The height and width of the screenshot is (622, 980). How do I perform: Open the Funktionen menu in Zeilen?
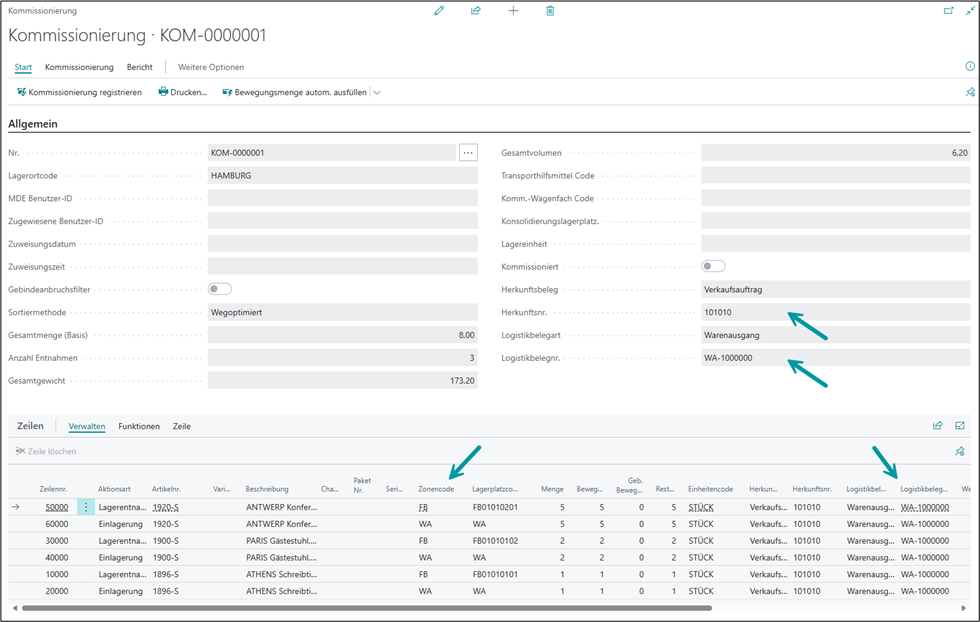click(139, 426)
